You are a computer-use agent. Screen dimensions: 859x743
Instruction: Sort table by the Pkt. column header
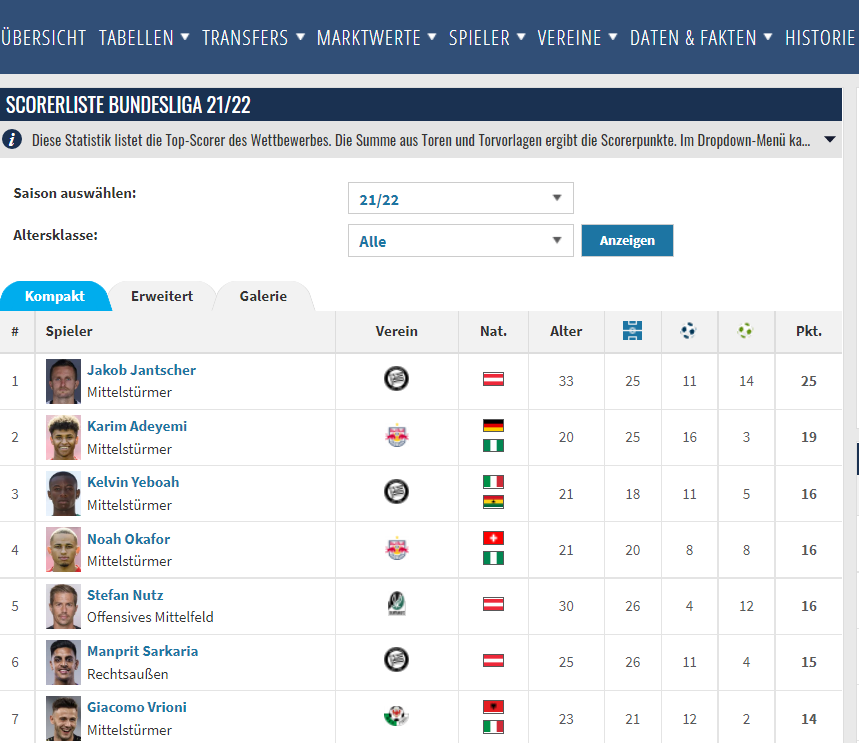[808, 331]
